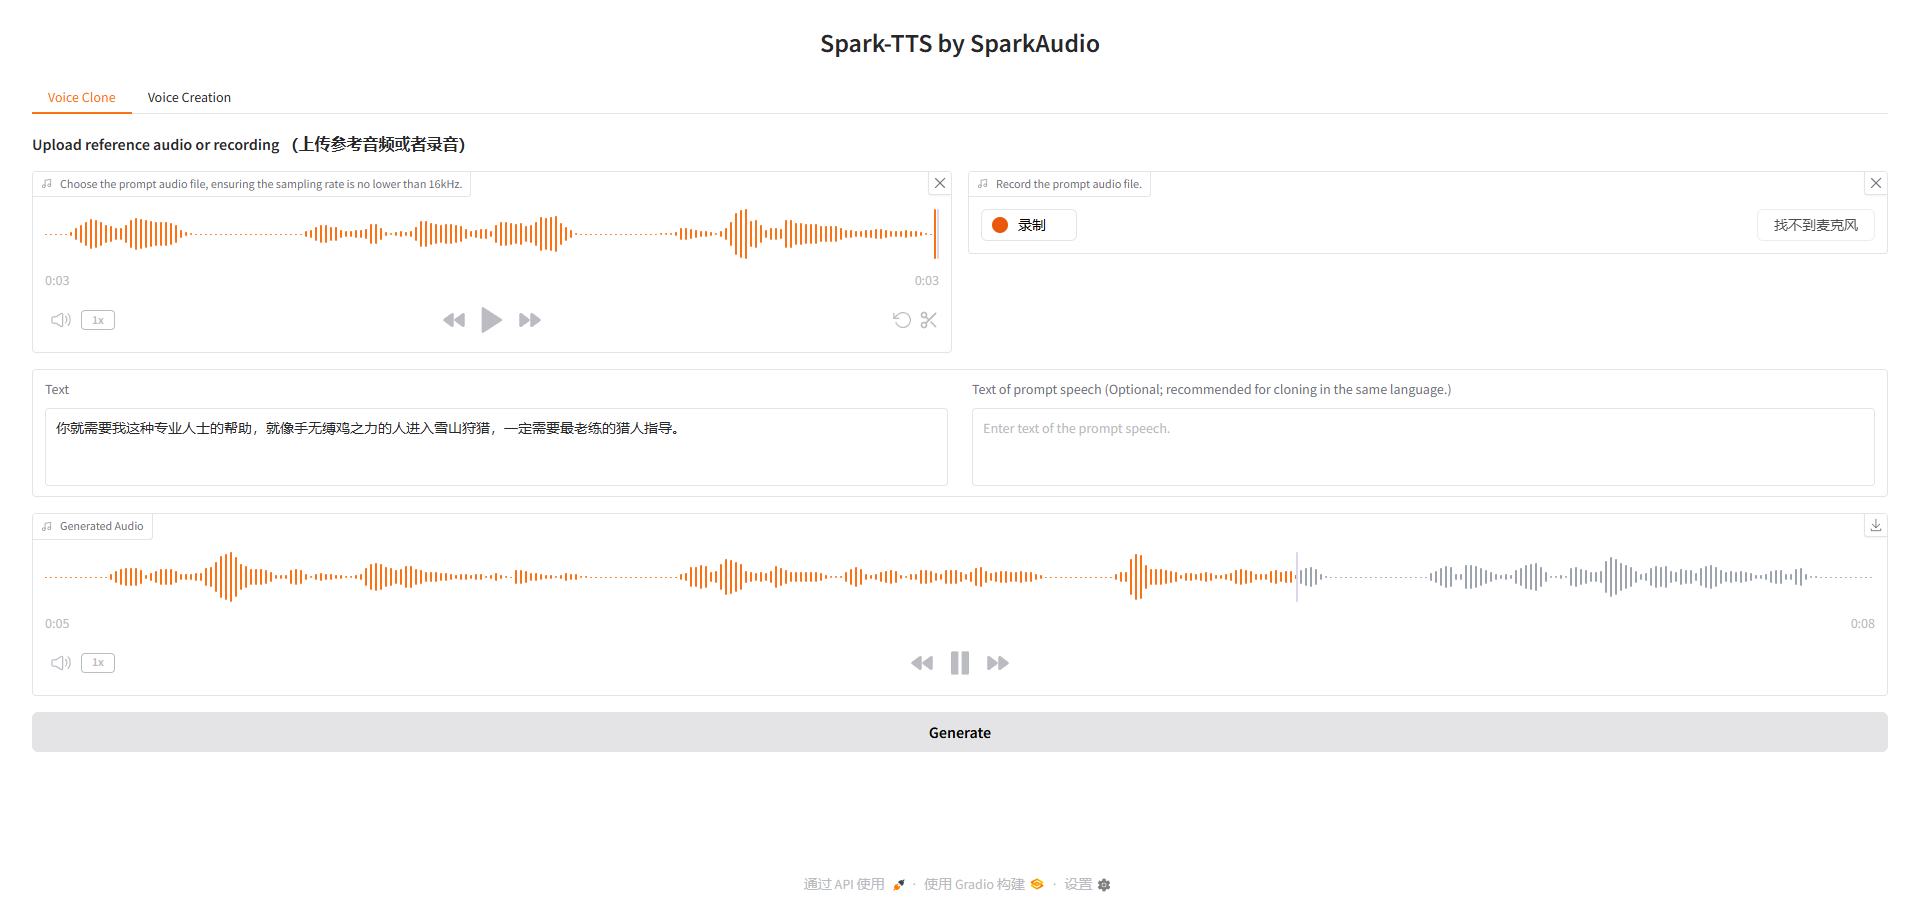Adjust the generated audio volume icon
Image resolution: width=1920 pixels, height=911 pixels.
(61, 663)
